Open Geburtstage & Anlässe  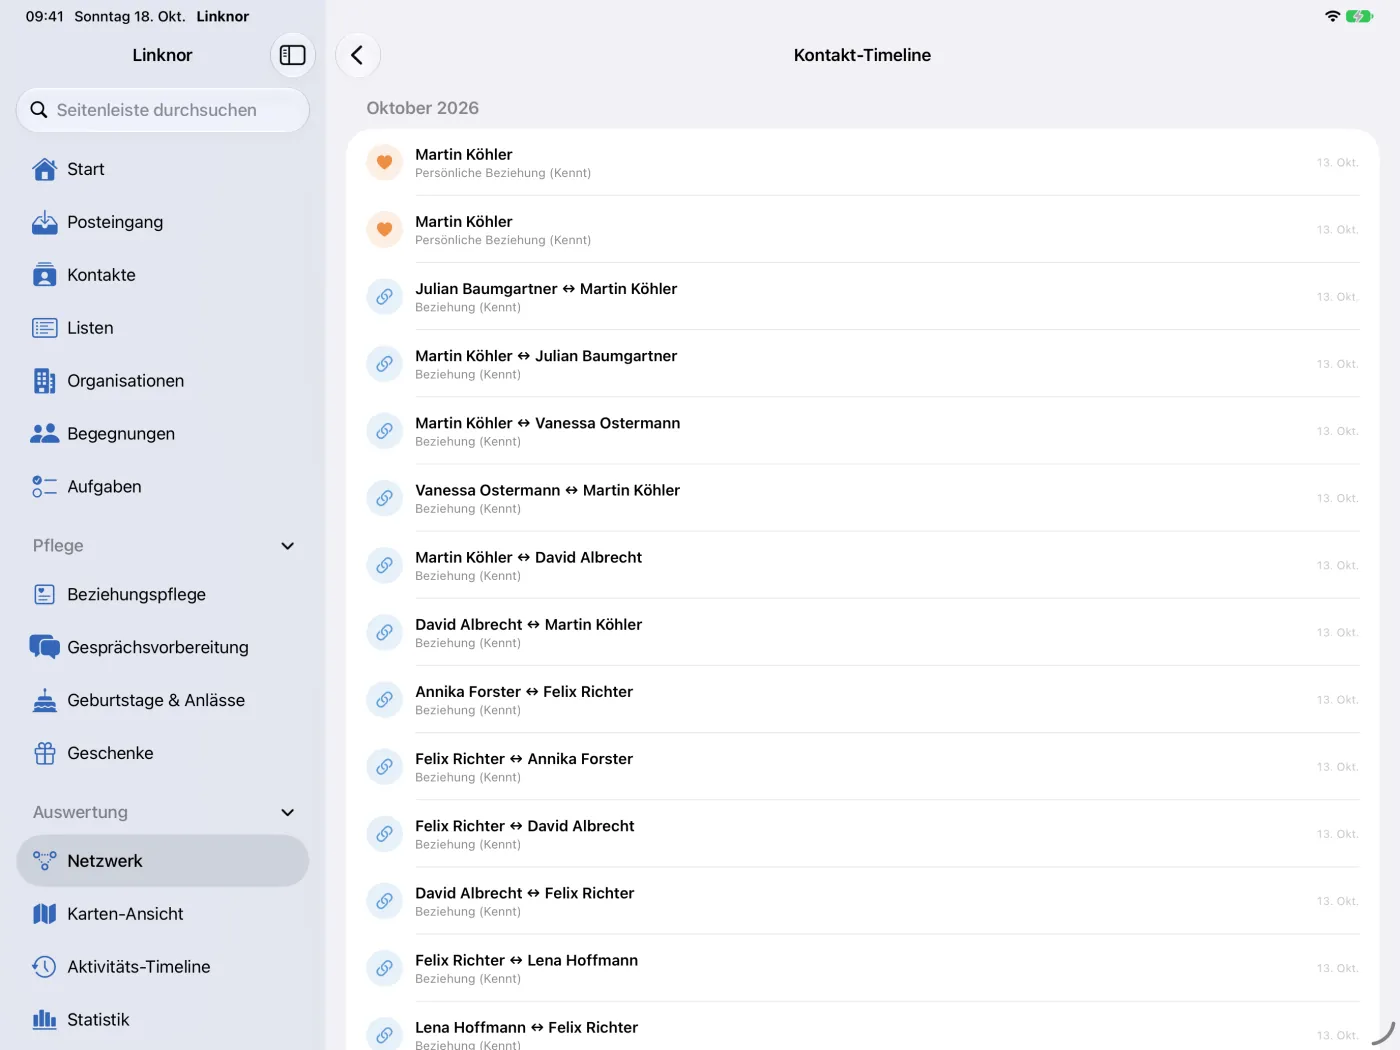tap(163, 700)
